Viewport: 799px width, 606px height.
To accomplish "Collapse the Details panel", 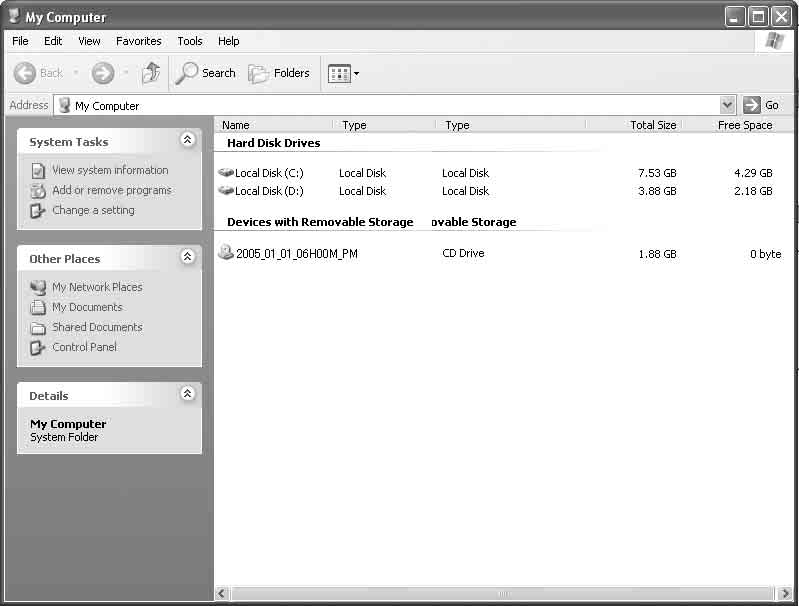I will [188, 393].
